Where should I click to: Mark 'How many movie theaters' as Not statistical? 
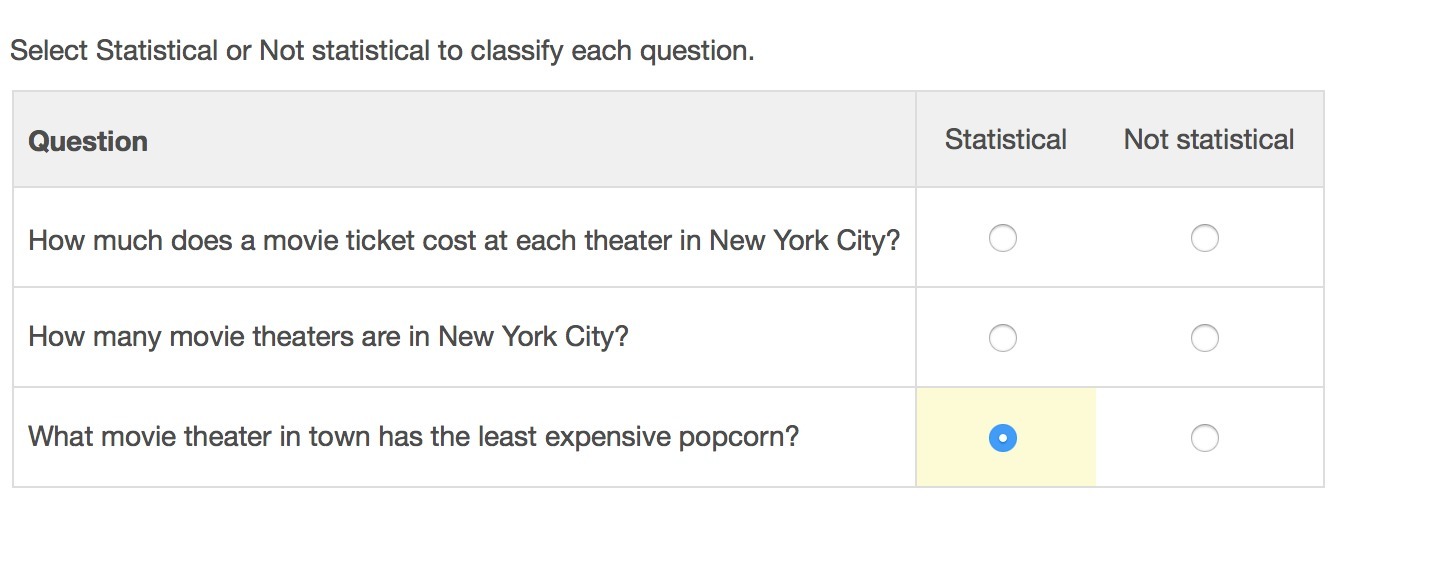pyautogui.click(x=1204, y=338)
